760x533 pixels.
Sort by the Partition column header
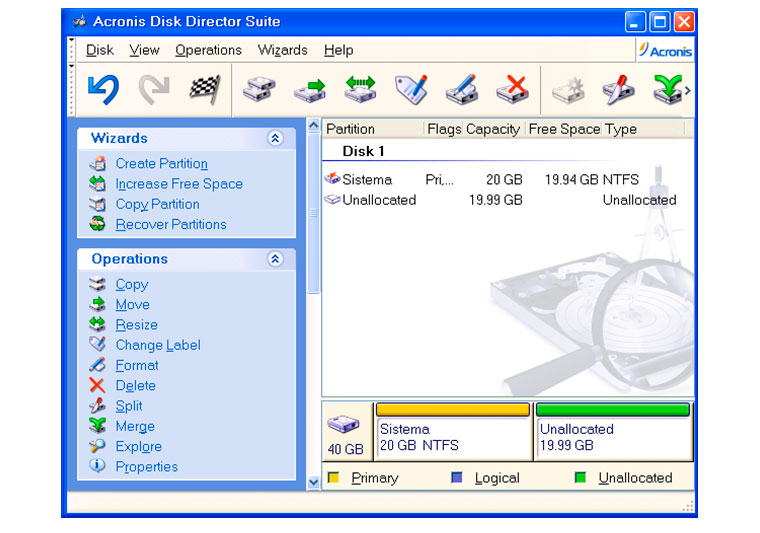point(373,129)
